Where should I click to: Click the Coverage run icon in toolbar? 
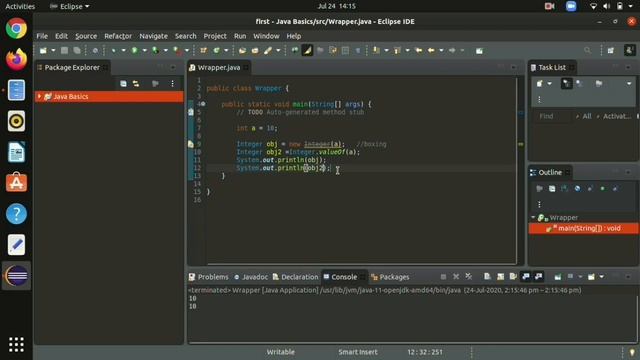coord(155,51)
